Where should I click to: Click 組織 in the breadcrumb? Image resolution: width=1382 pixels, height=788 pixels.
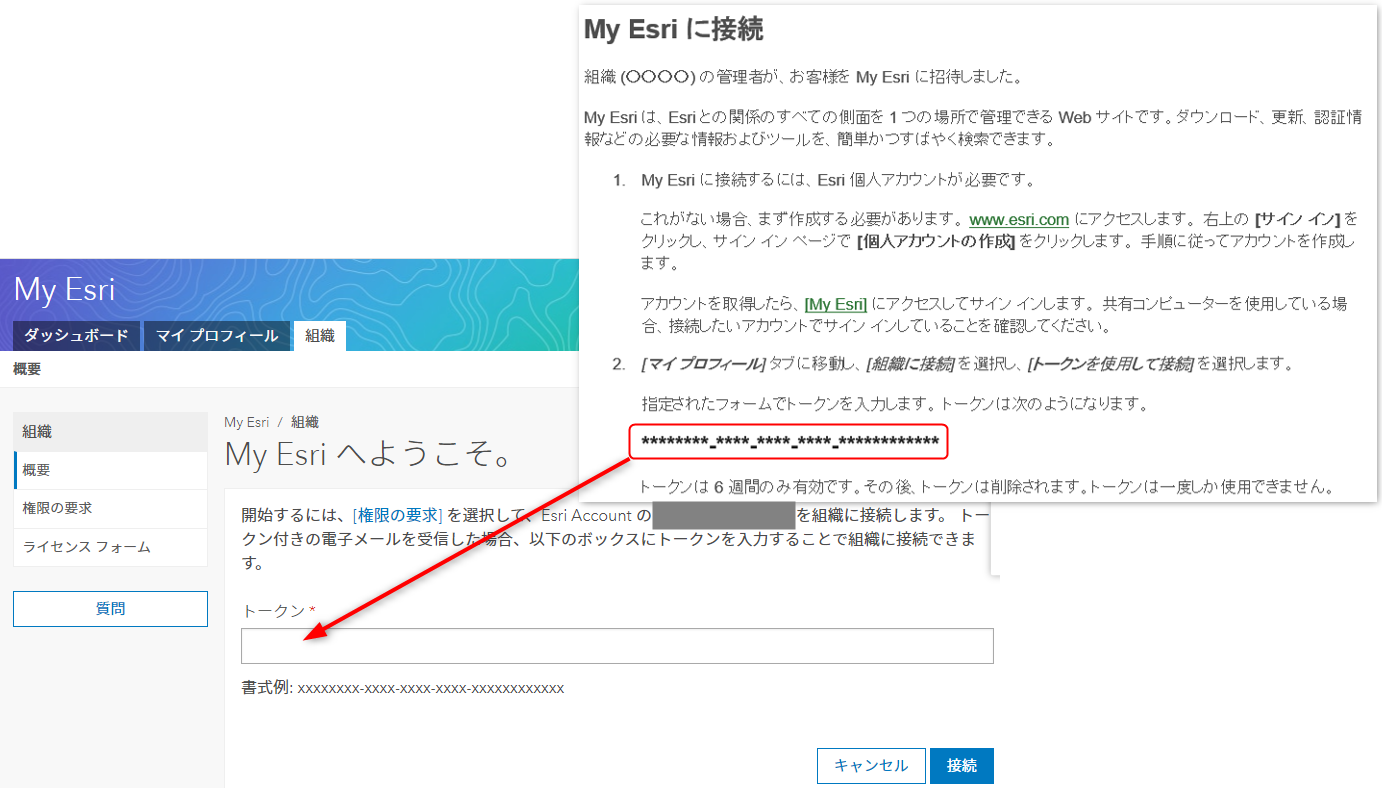coord(305,422)
